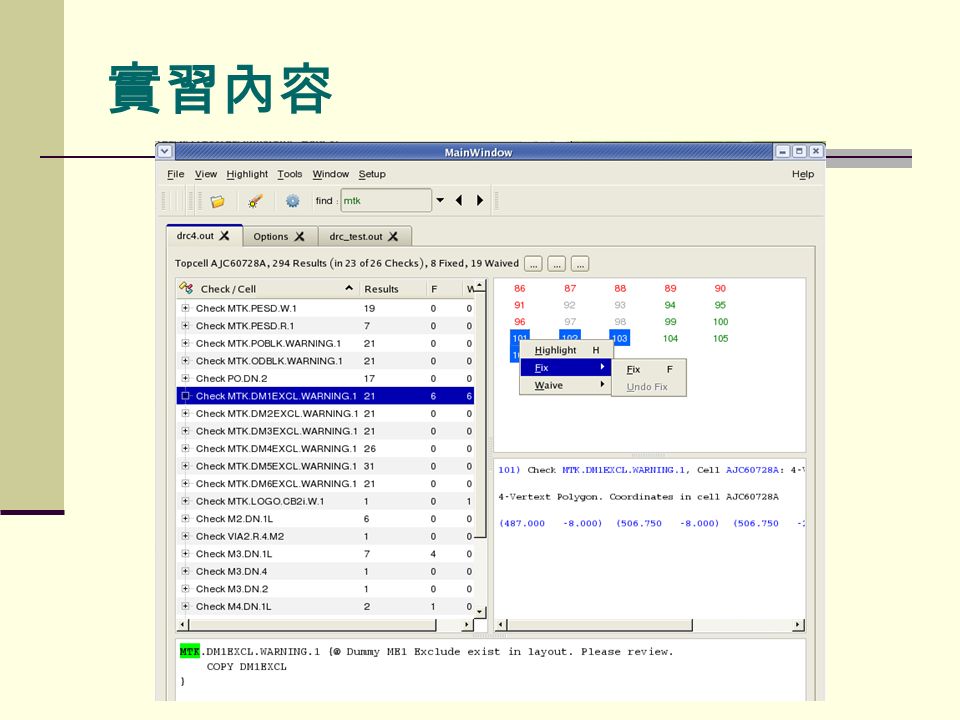The image size is (960, 720).
Task: Select result number 92
Action: [x=569, y=305]
